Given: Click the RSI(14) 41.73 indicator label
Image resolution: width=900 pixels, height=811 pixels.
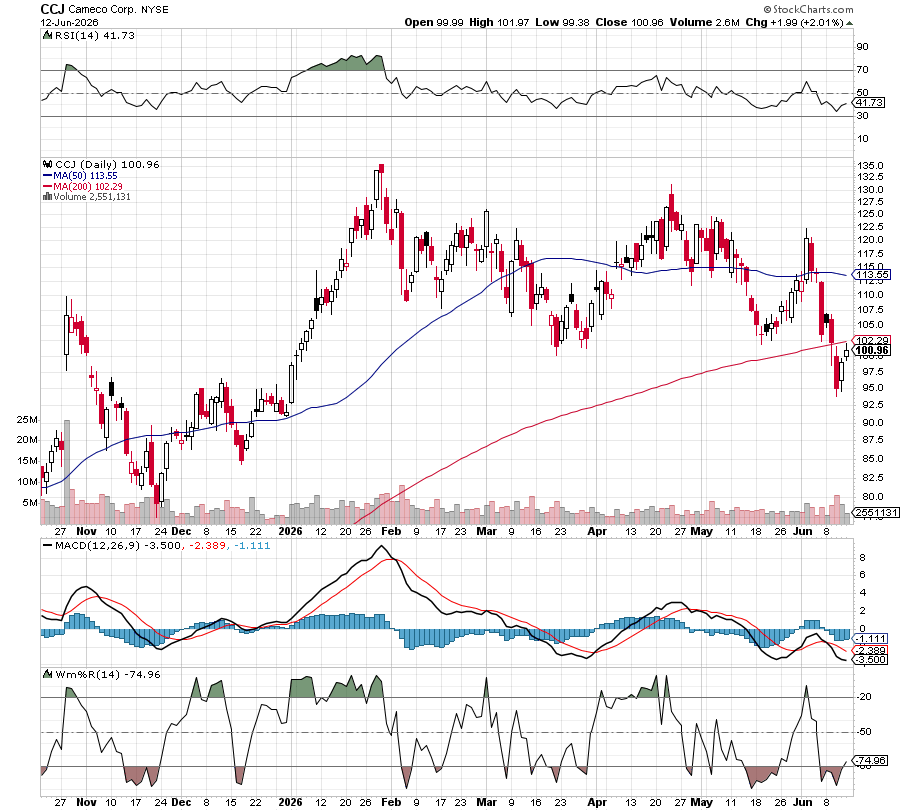Looking at the screenshot, I should pos(95,36).
